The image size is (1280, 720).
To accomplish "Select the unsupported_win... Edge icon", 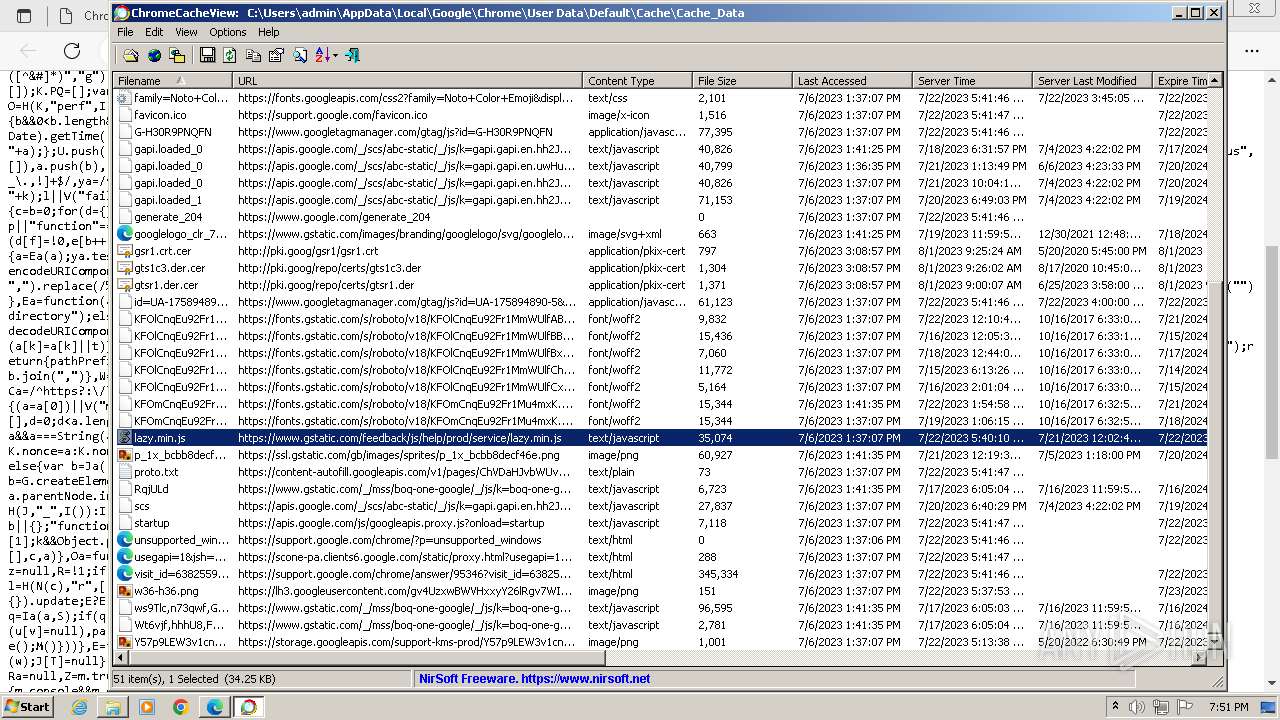I will [125, 540].
